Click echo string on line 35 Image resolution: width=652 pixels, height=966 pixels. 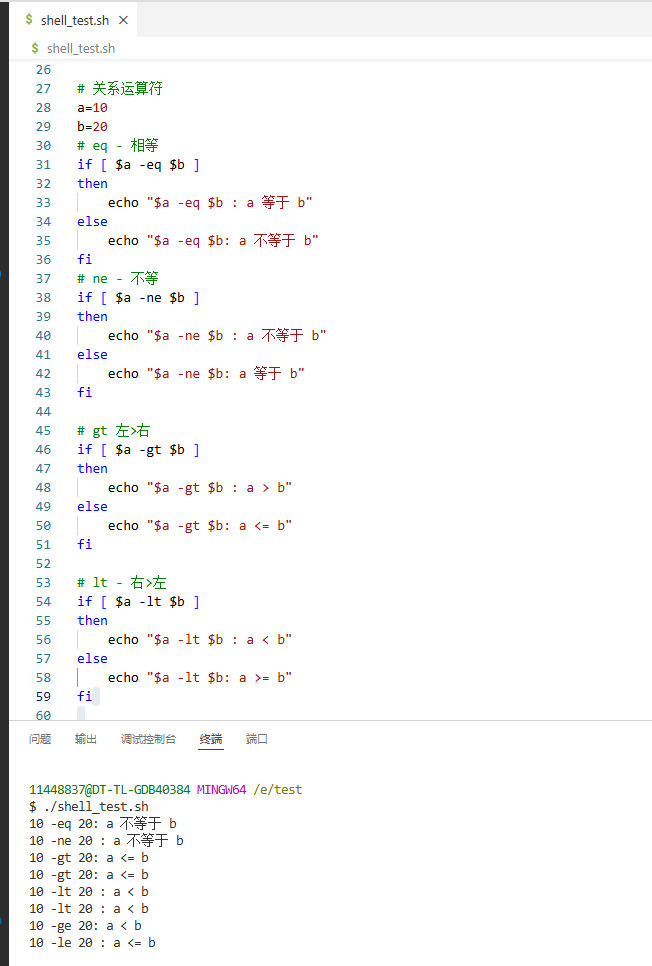pyautogui.click(x=232, y=240)
